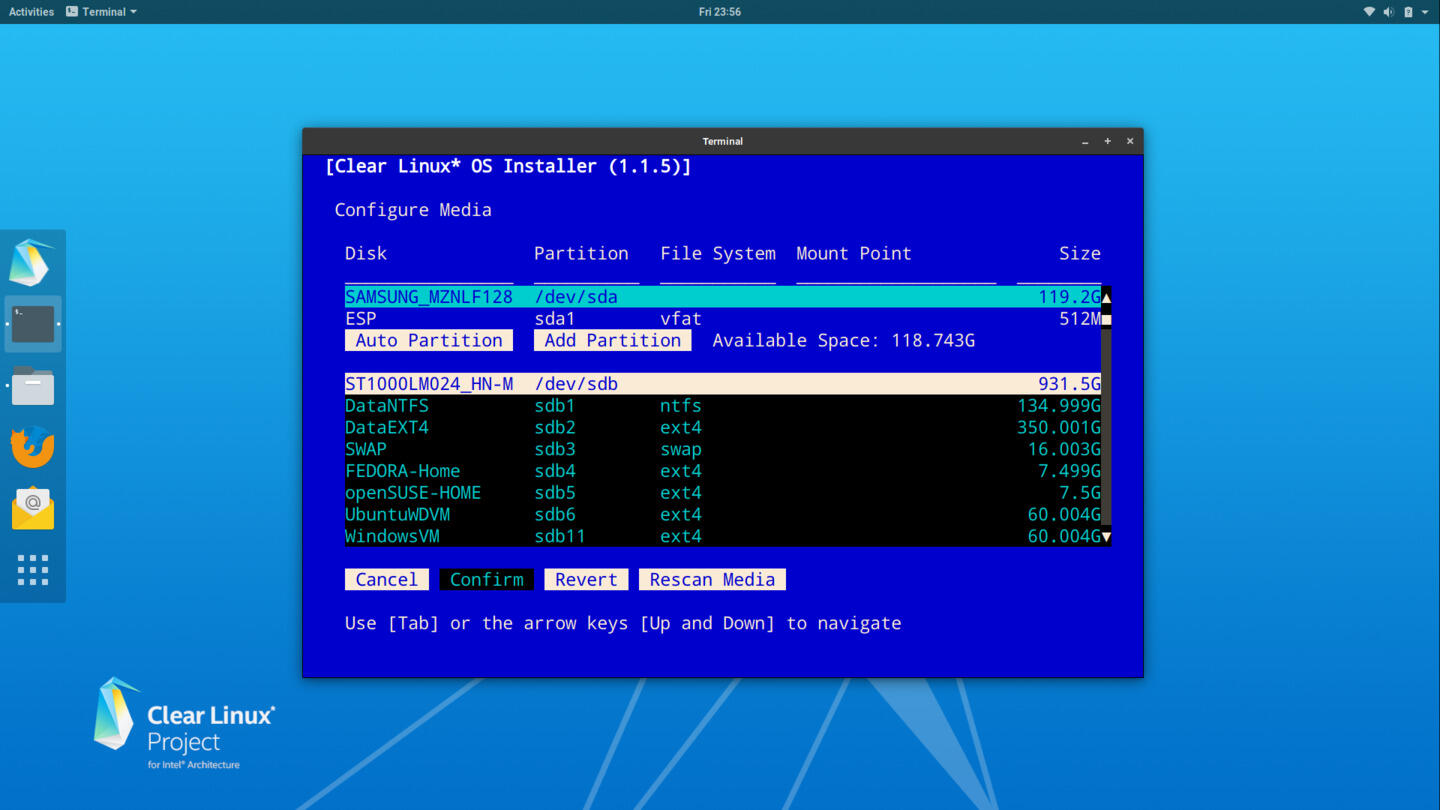Screen dimensions: 1440x810
Task: Open the mail client dock icon
Action: [33, 508]
